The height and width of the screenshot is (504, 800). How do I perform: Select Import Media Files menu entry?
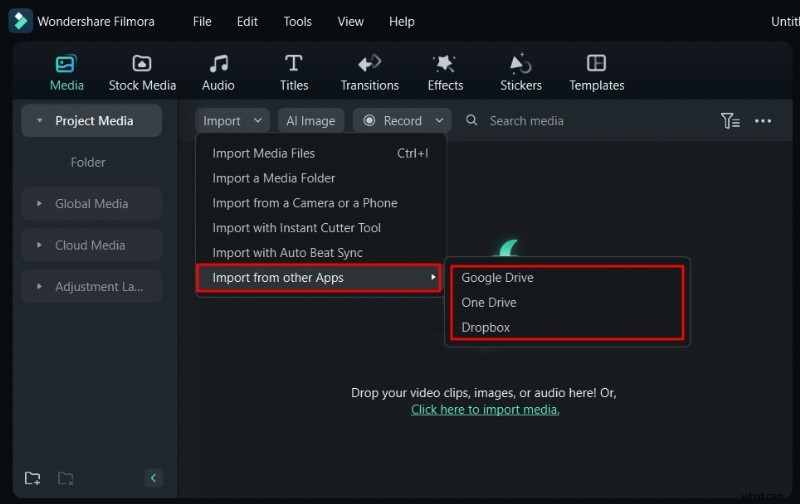click(264, 153)
